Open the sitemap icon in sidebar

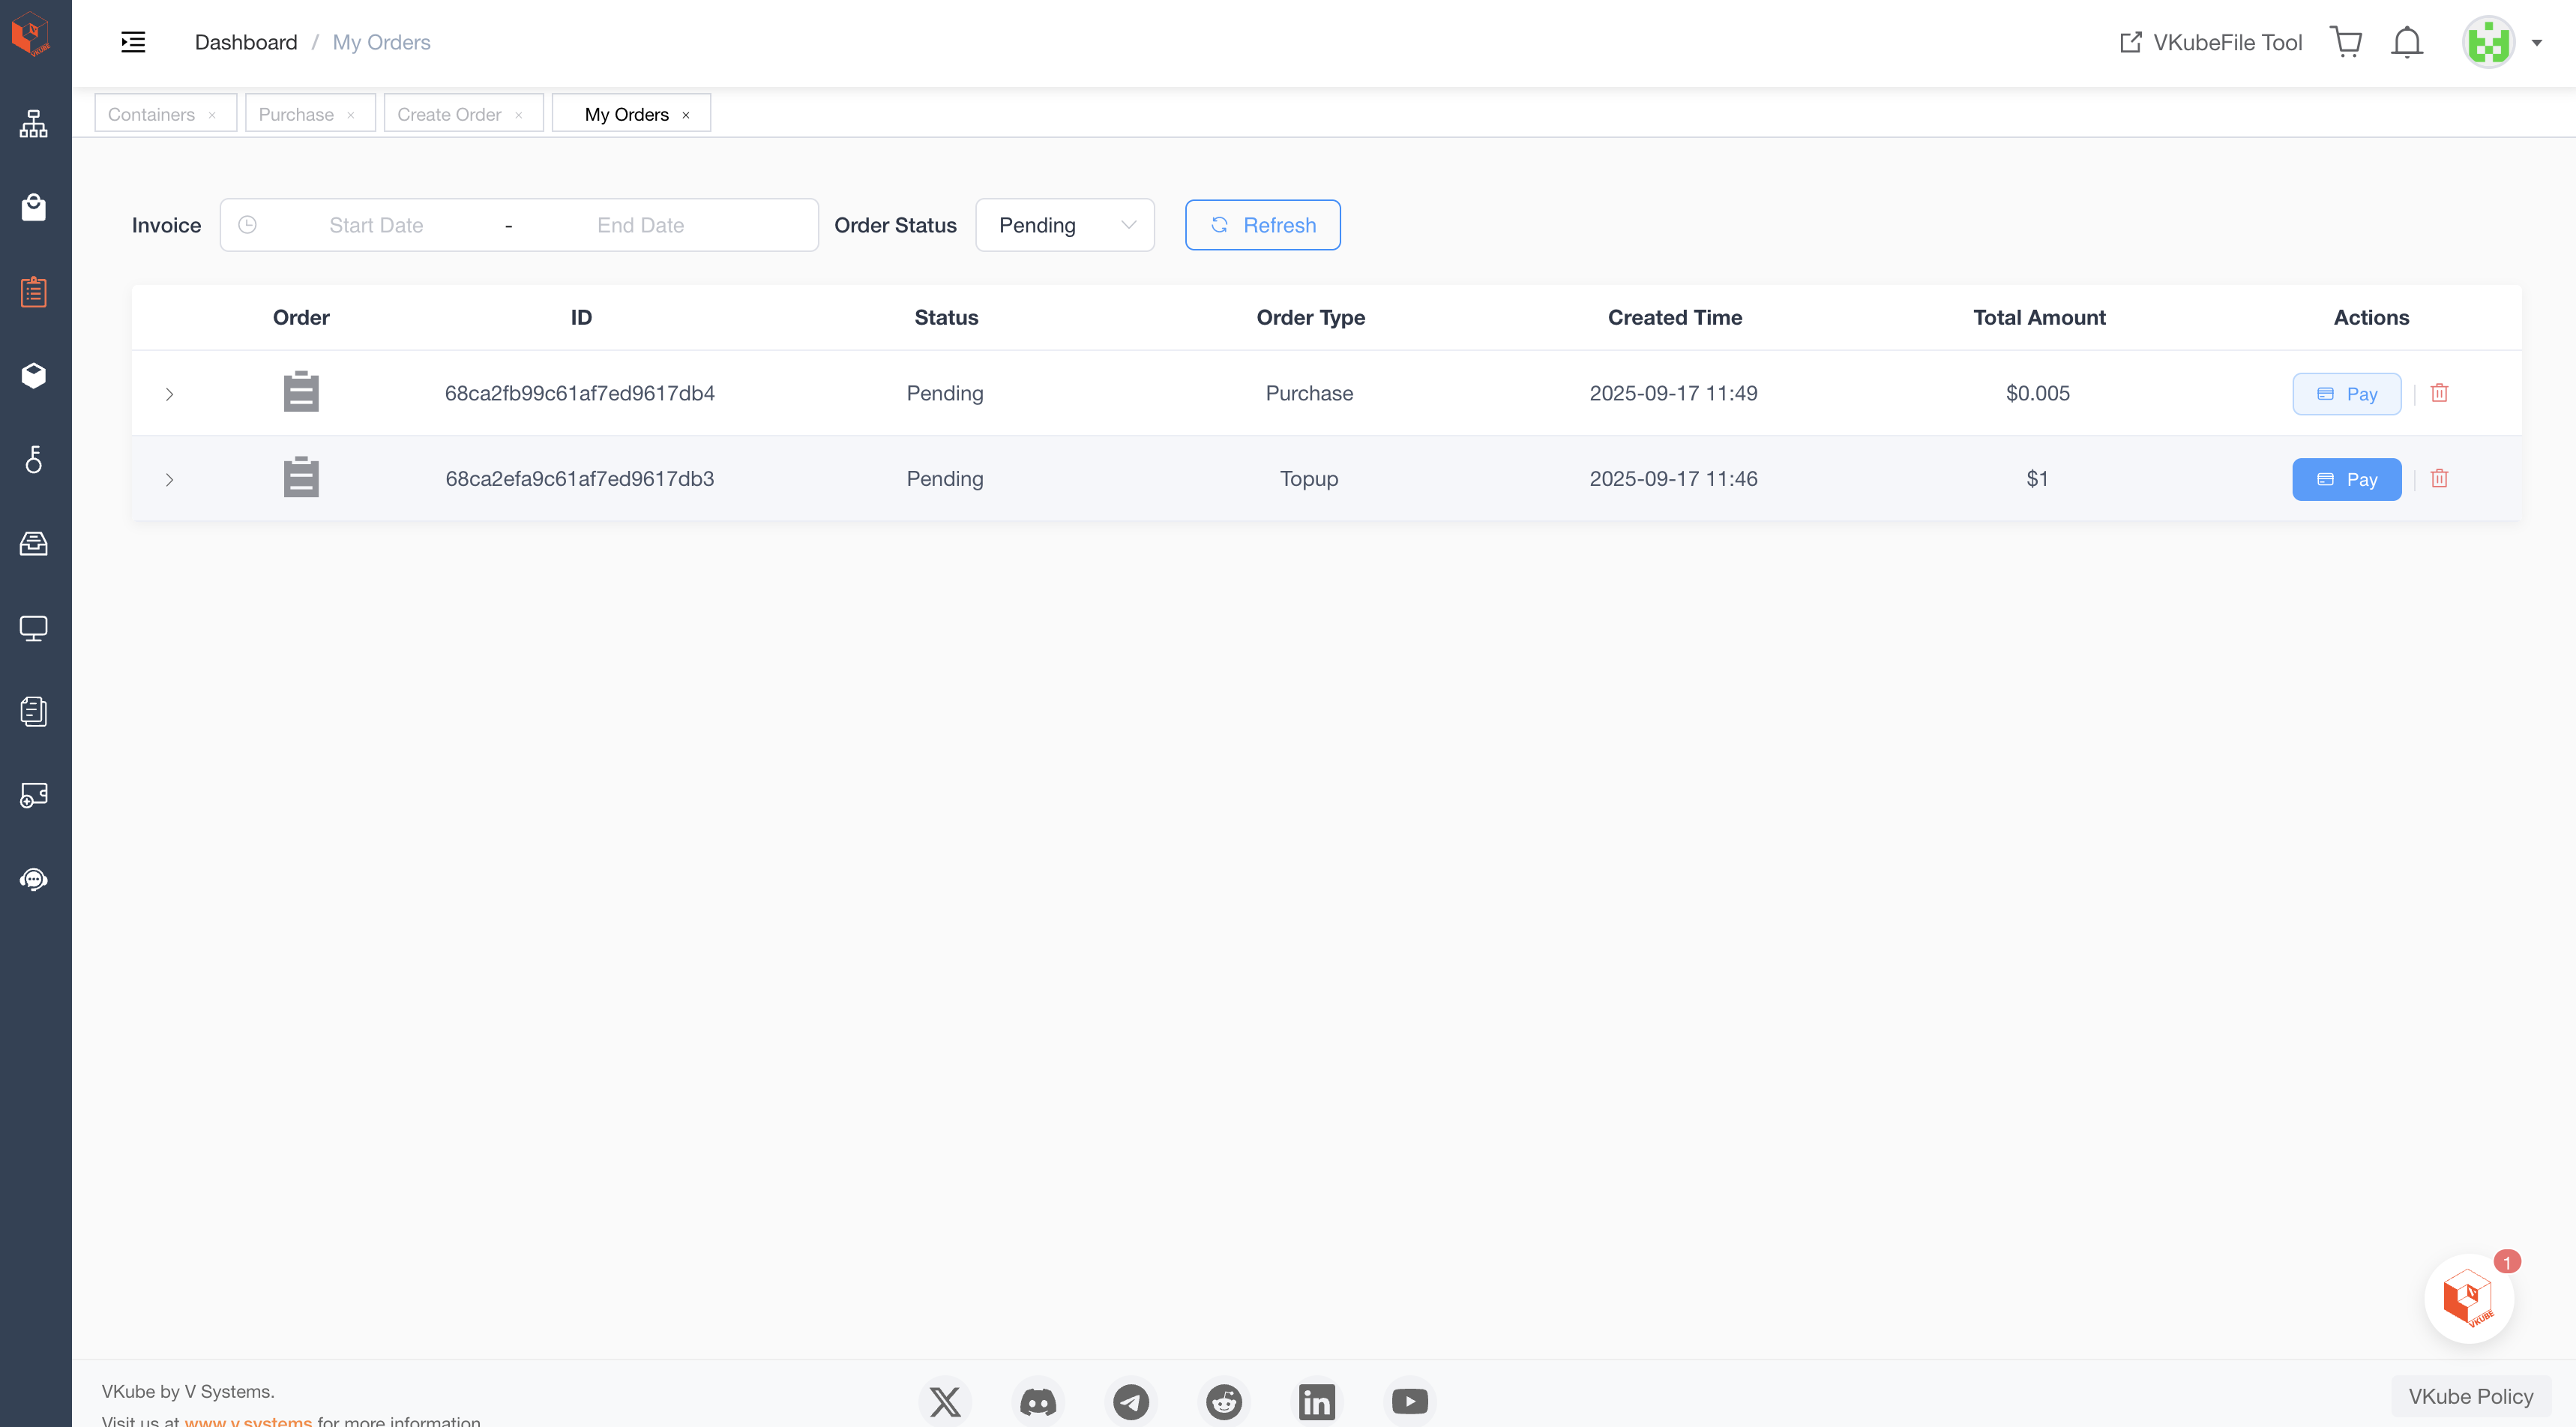click(34, 124)
